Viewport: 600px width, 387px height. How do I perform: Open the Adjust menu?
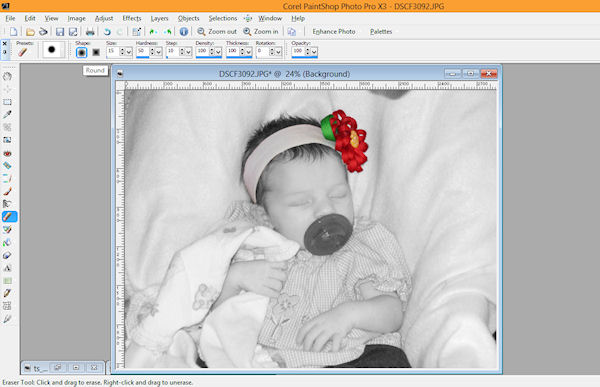[x=104, y=18]
